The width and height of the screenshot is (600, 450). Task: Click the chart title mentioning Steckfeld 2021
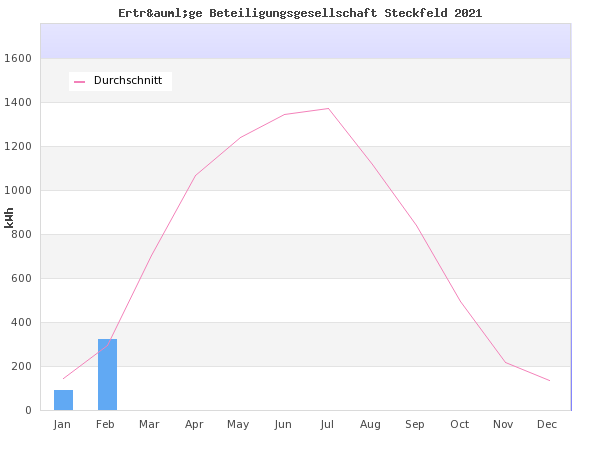coord(300,13)
